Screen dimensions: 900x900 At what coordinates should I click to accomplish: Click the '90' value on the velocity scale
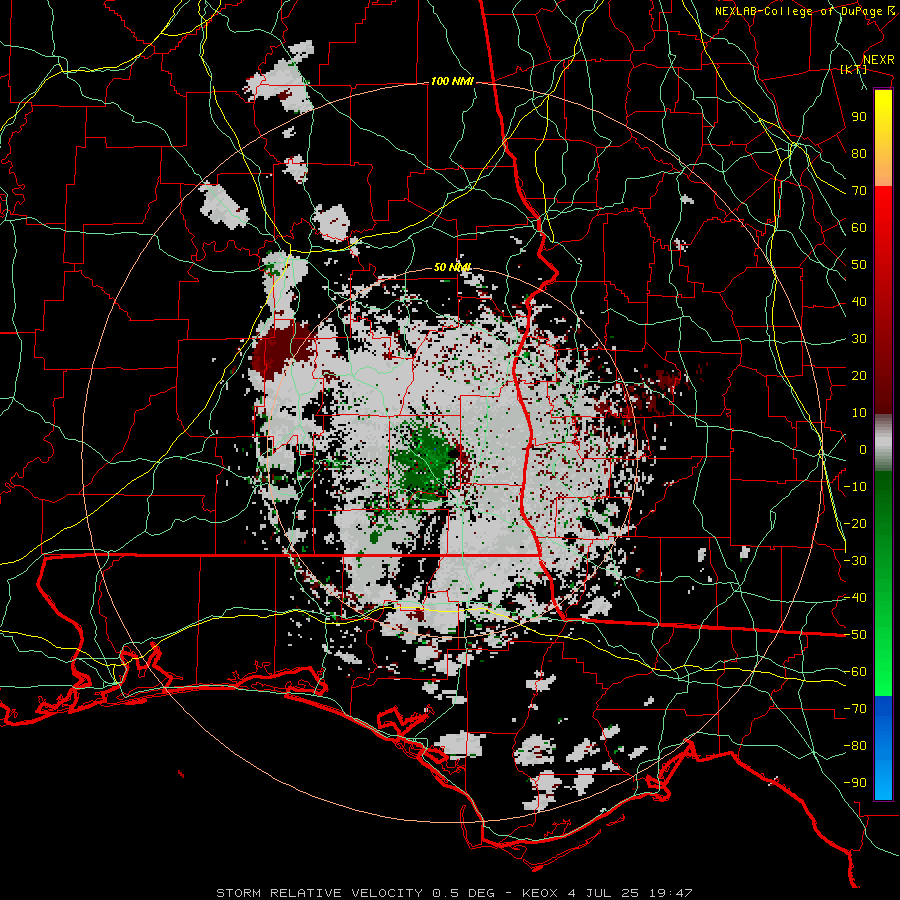click(x=859, y=117)
